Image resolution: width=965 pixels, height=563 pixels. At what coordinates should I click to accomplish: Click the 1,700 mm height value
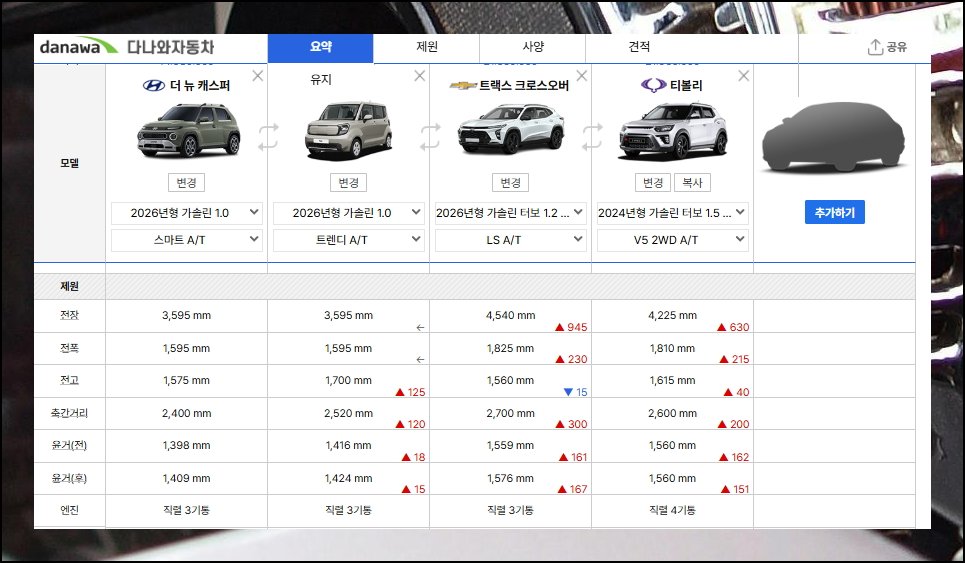(348, 380)
